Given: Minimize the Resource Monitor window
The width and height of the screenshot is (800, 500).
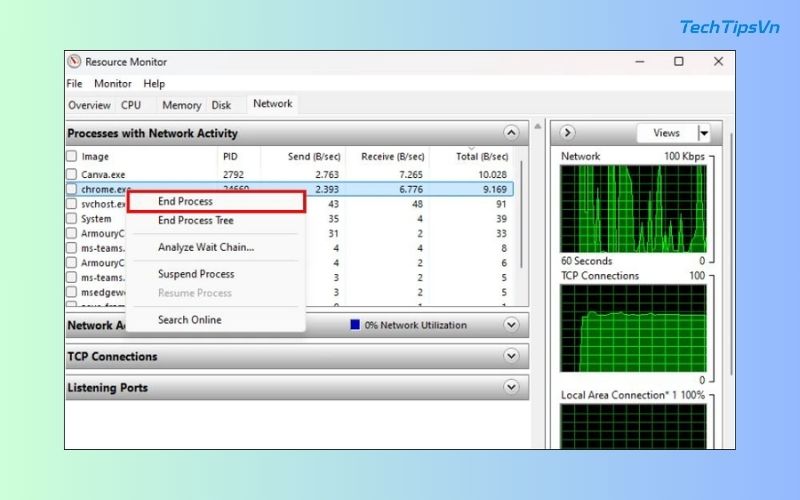Looking at the screenshot, I should point(640,62).
